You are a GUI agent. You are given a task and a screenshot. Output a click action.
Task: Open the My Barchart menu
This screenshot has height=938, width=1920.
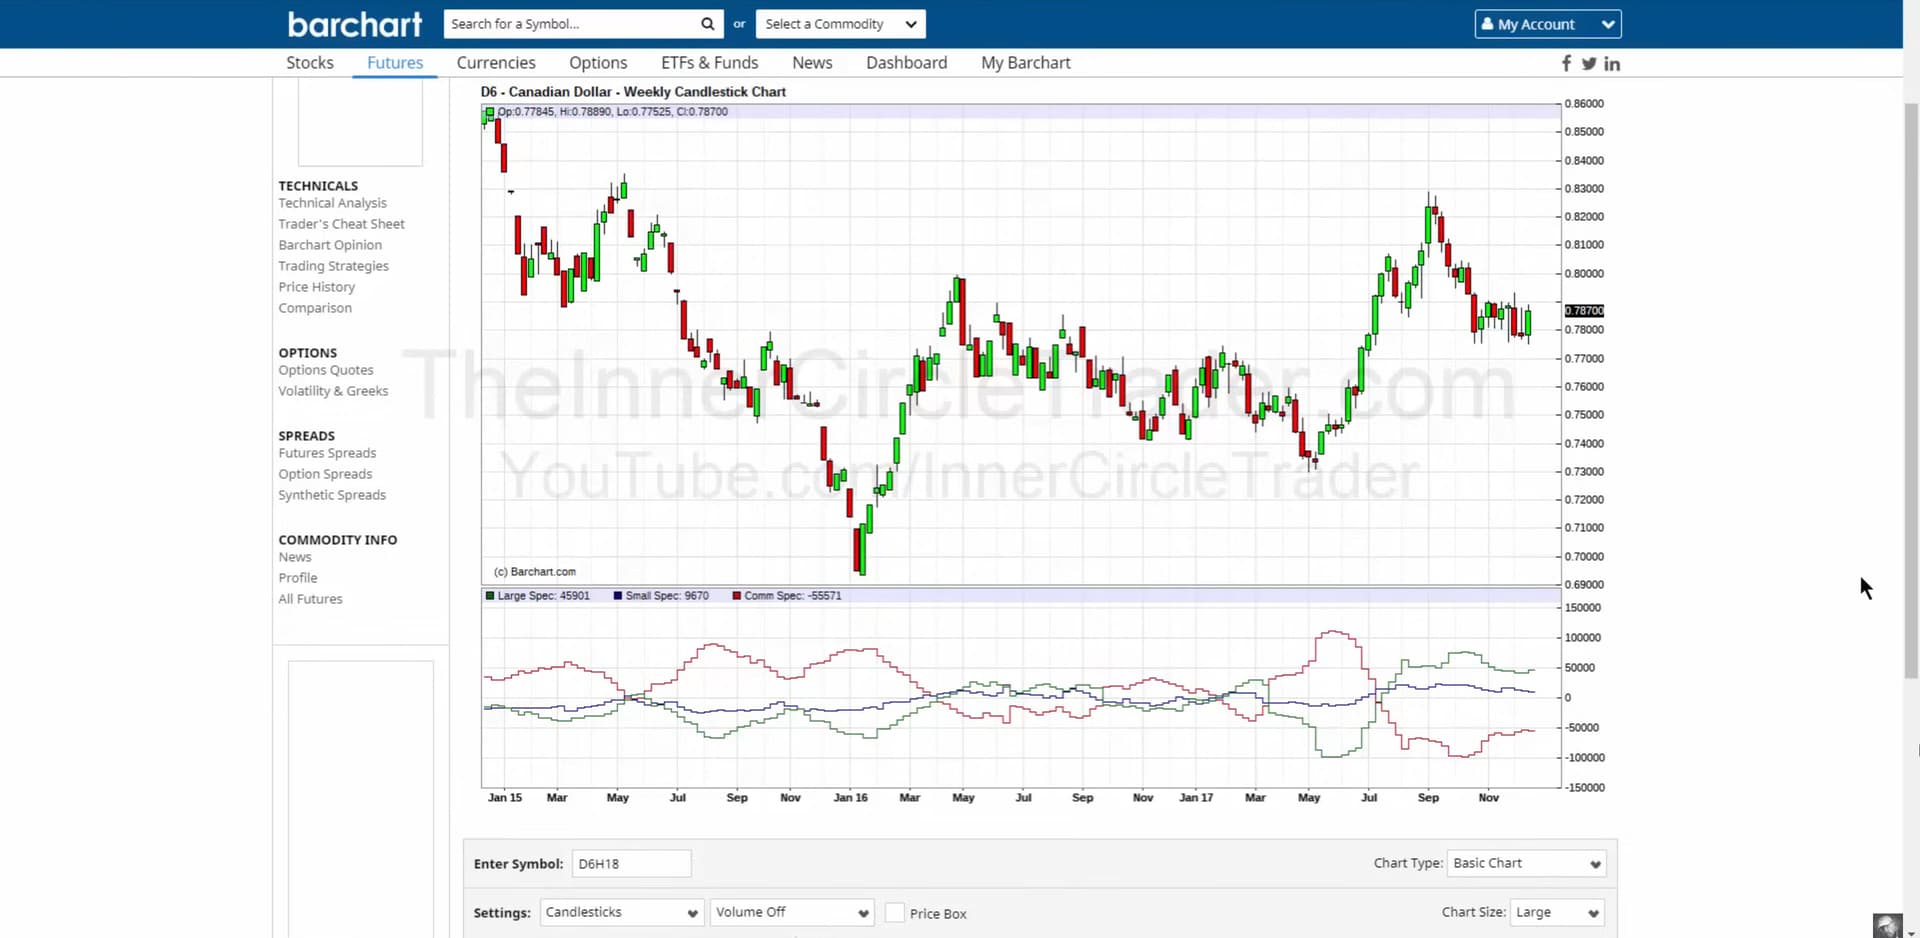[1026, 62]
